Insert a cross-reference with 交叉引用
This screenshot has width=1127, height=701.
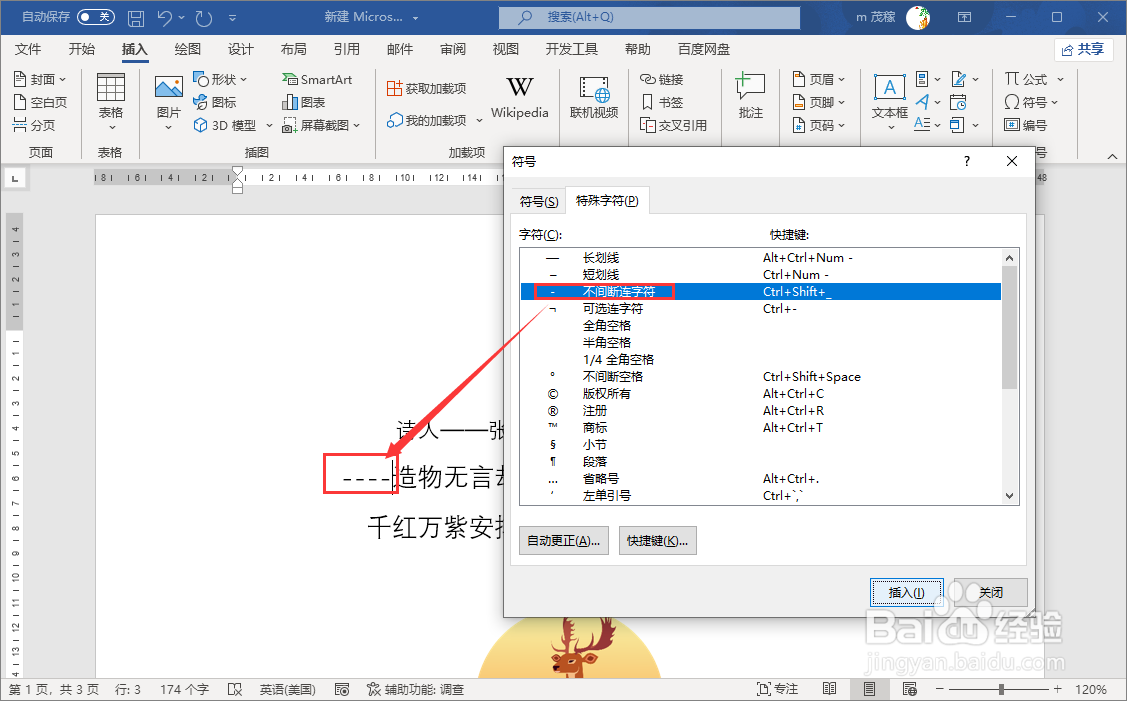coord(673,125)
